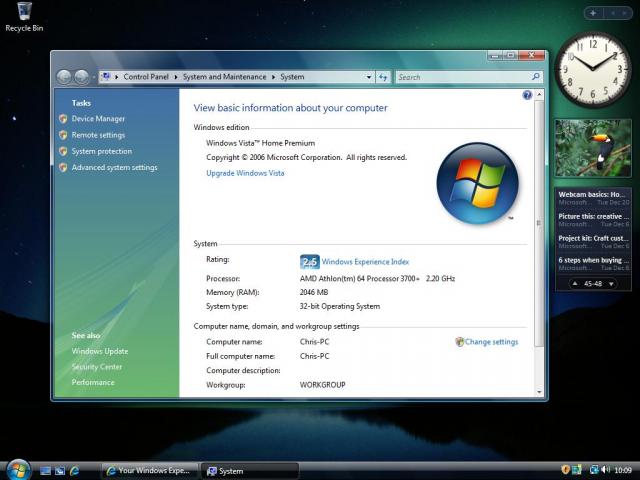Open Security Center under See also
Screen dimensions: 640x480
click(97, 367)
